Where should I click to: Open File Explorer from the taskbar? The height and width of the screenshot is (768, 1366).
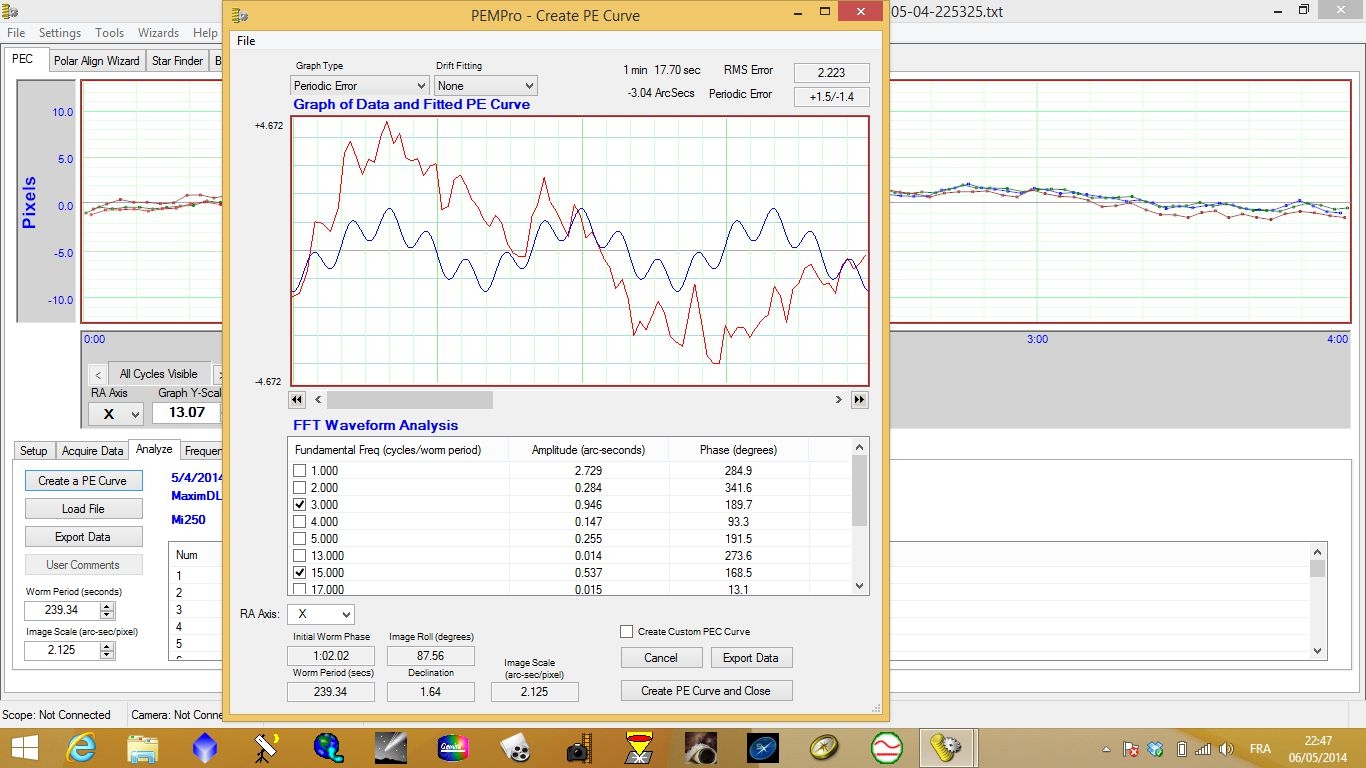point(143,748)
